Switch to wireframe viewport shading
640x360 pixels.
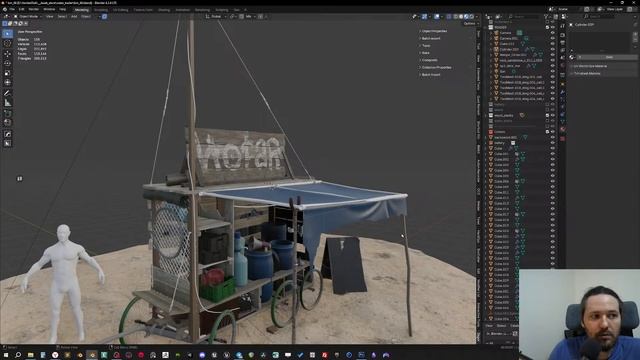[x=456, y=17]
